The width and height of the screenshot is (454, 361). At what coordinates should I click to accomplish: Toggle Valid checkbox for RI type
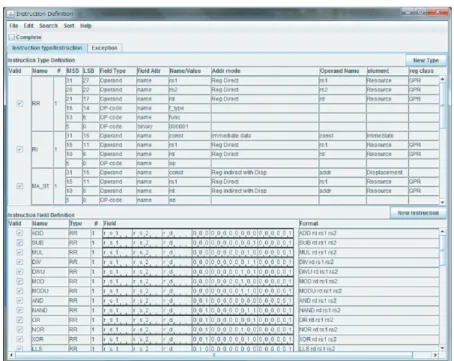pyautogui.click(x=20, y=149)
